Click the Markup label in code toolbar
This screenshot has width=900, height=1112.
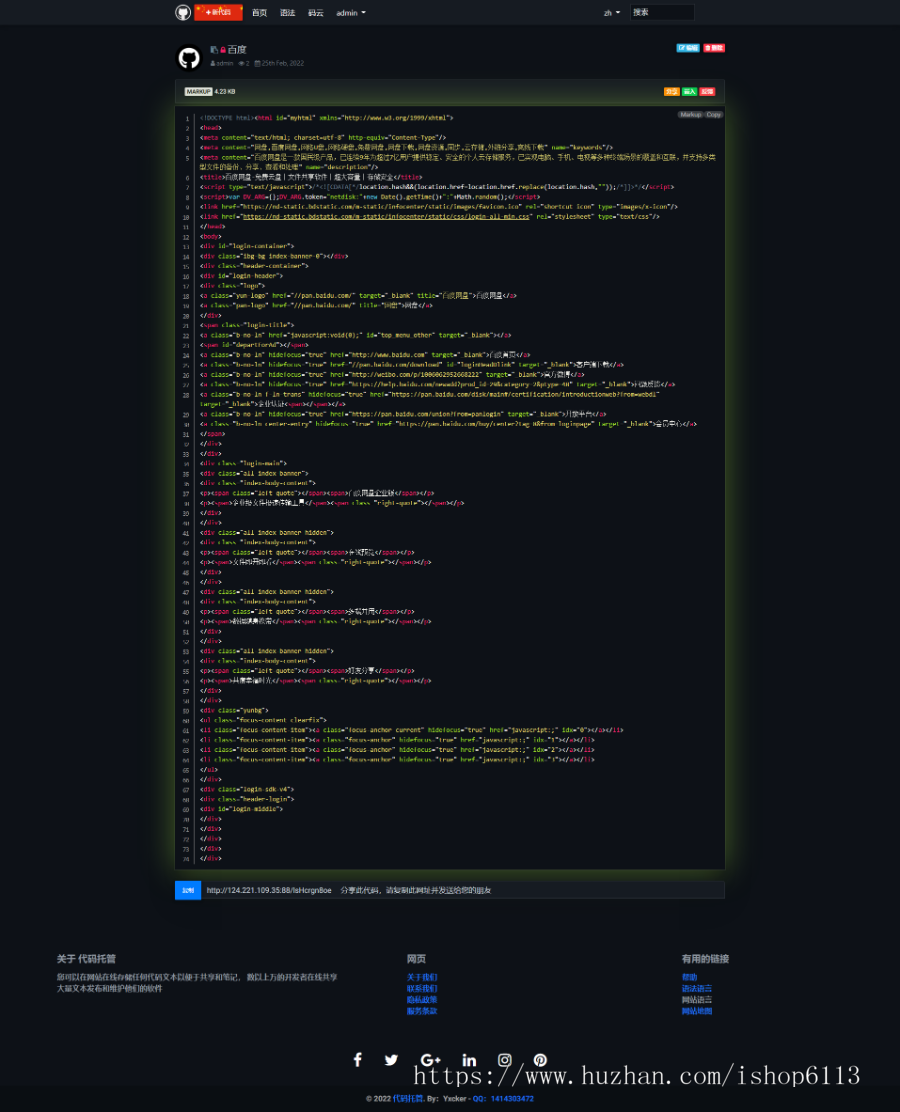[690, 114]
